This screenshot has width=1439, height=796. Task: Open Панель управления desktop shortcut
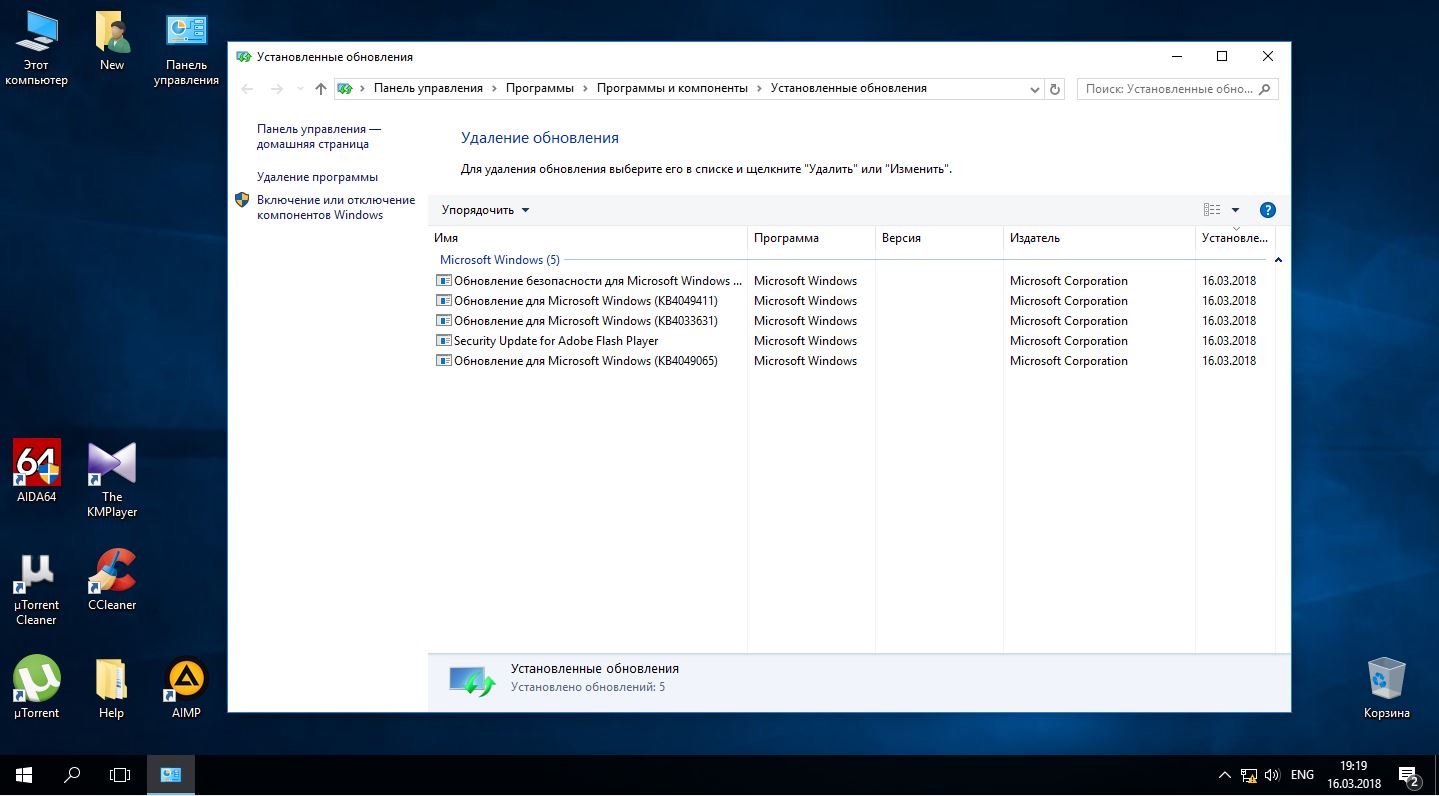point(186,48)
